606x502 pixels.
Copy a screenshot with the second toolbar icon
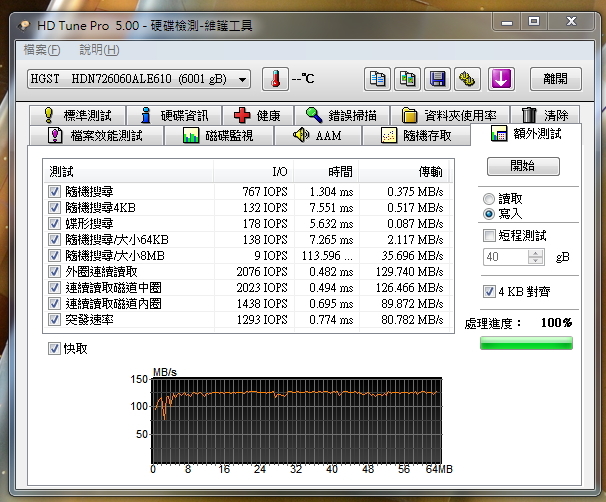tap(407, 79)
